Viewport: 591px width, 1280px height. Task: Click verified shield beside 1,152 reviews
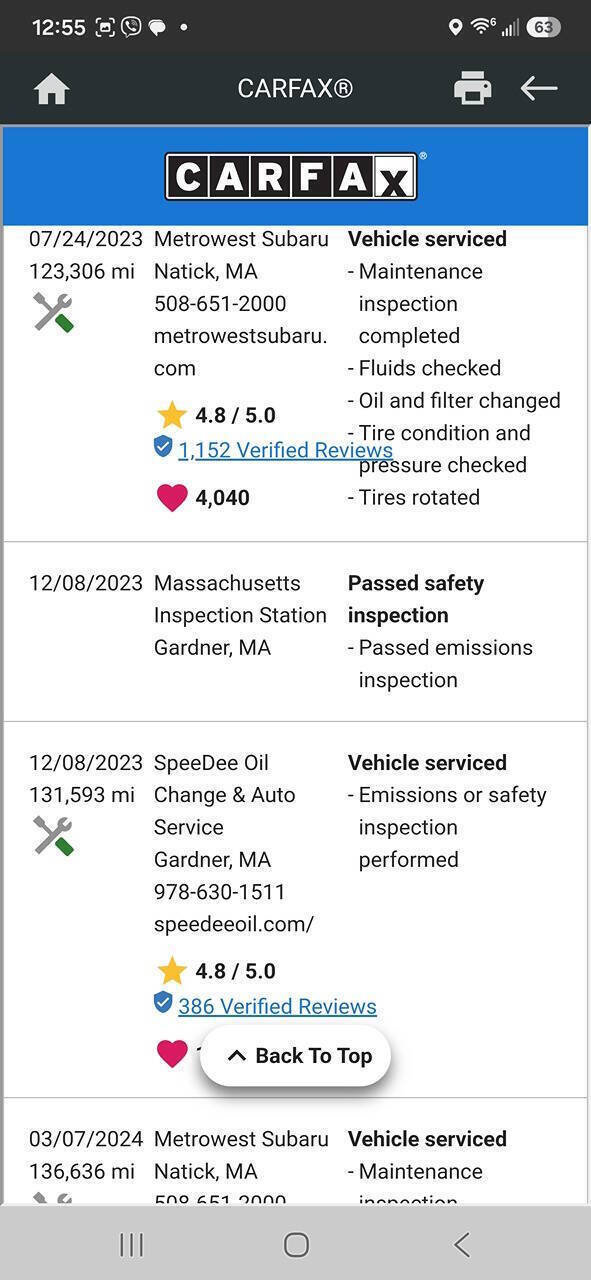coord(163,447)
